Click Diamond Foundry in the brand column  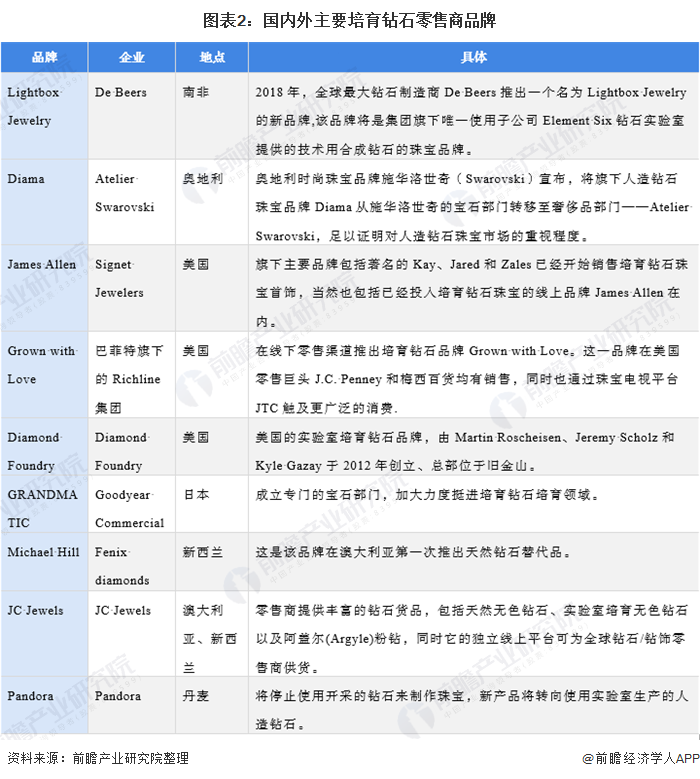(x=44, y=447)
